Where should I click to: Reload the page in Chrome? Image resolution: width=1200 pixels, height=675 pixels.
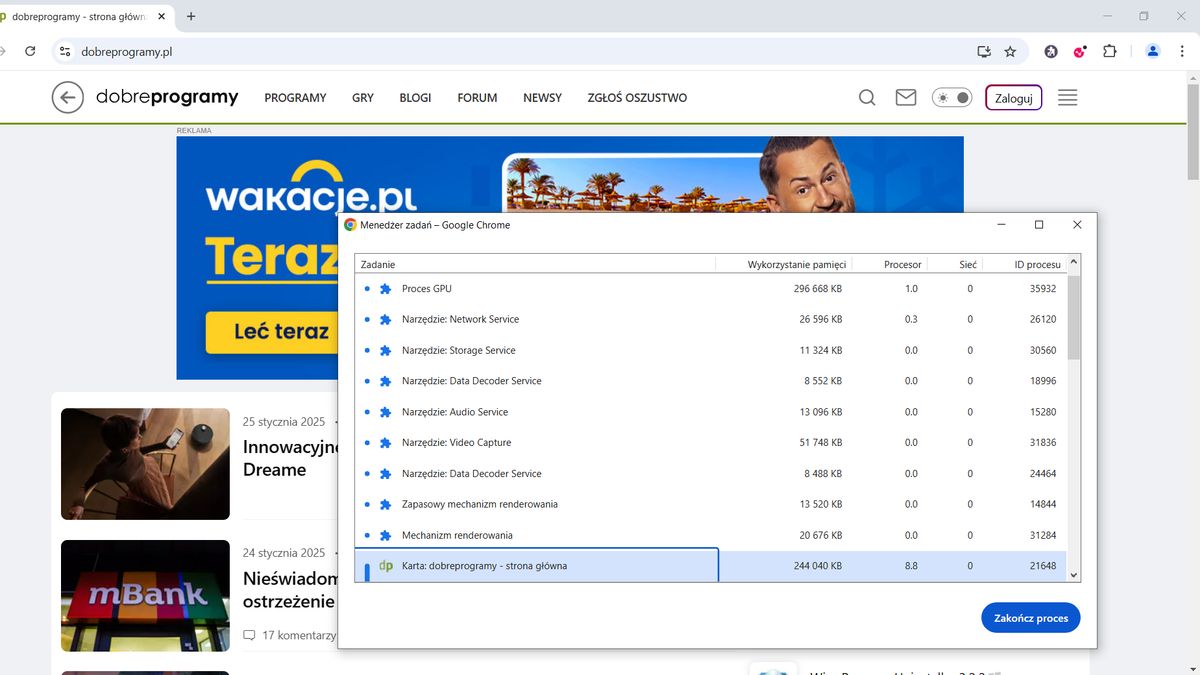point(30,51)
